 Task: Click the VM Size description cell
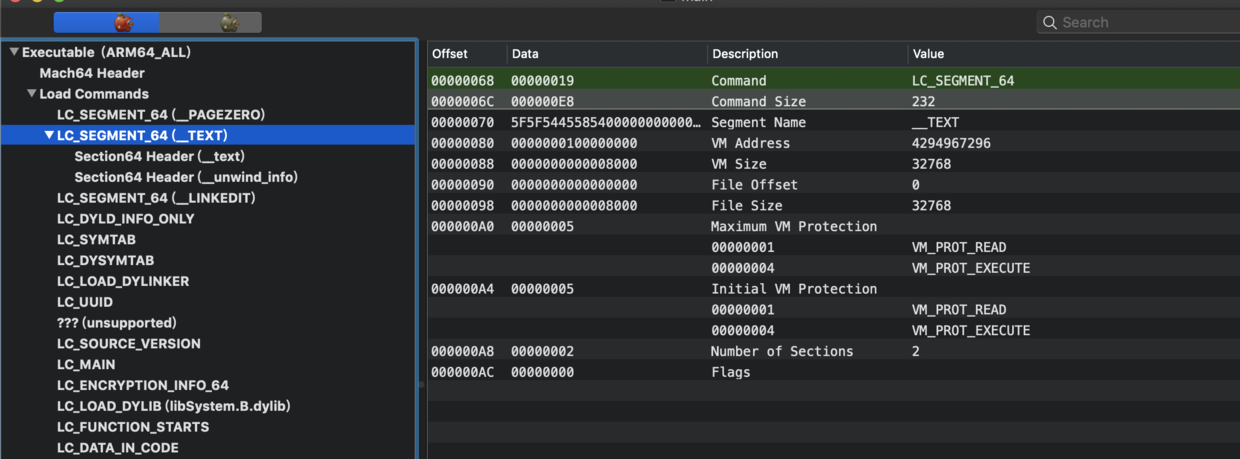(738, 164)
